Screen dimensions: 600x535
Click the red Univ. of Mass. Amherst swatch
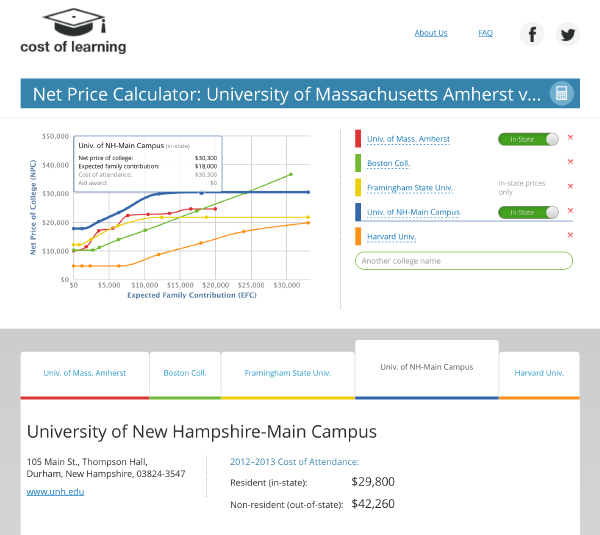click(359, 139)
